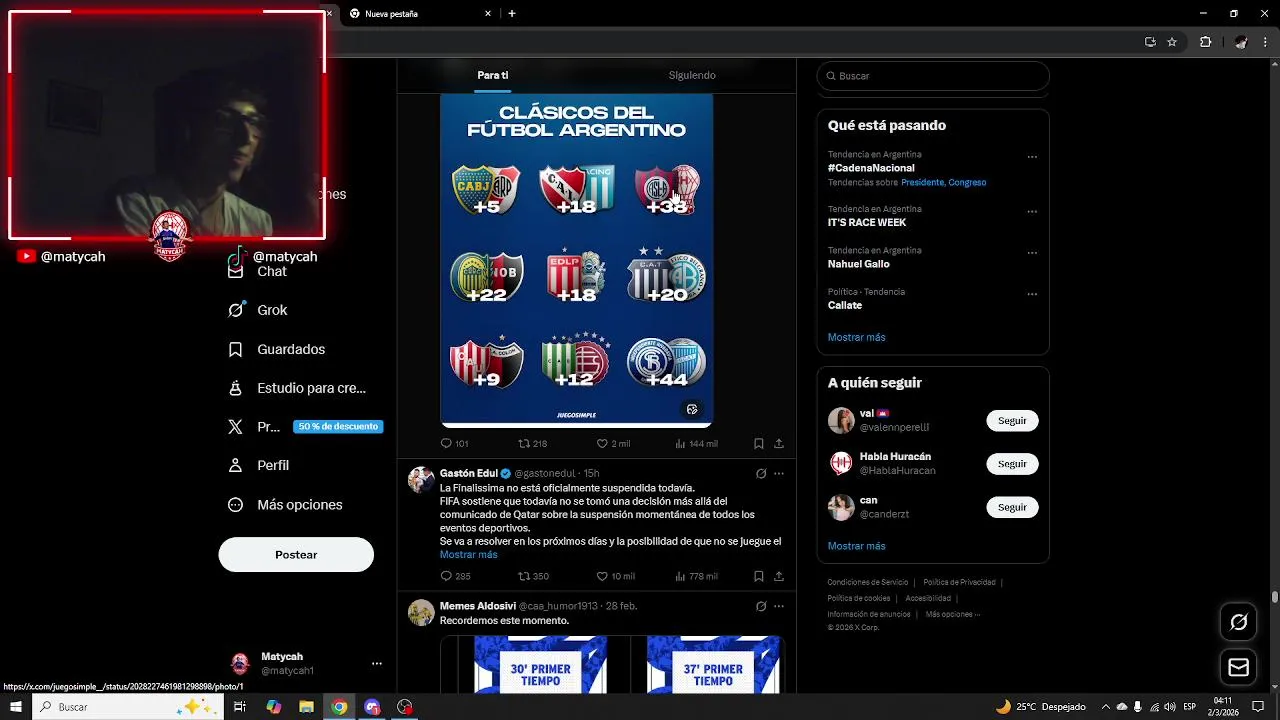Viewport: 1280px width, 720px height.
Task: Follow Habla Huracán account
Action: (1012, 464)
